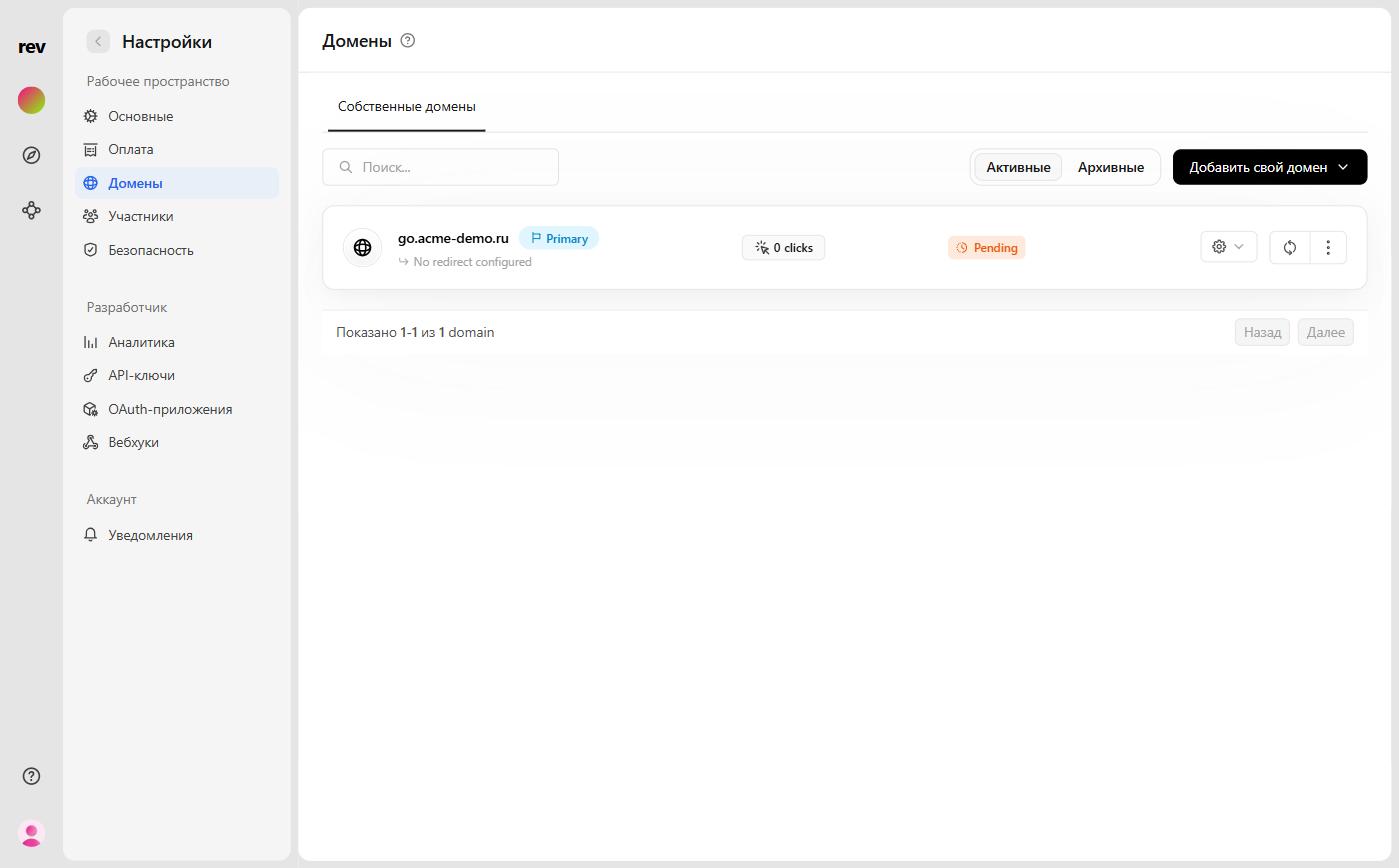Open Аналитика section
This screenshot has height=868, width=1399.
coord(177,342)
